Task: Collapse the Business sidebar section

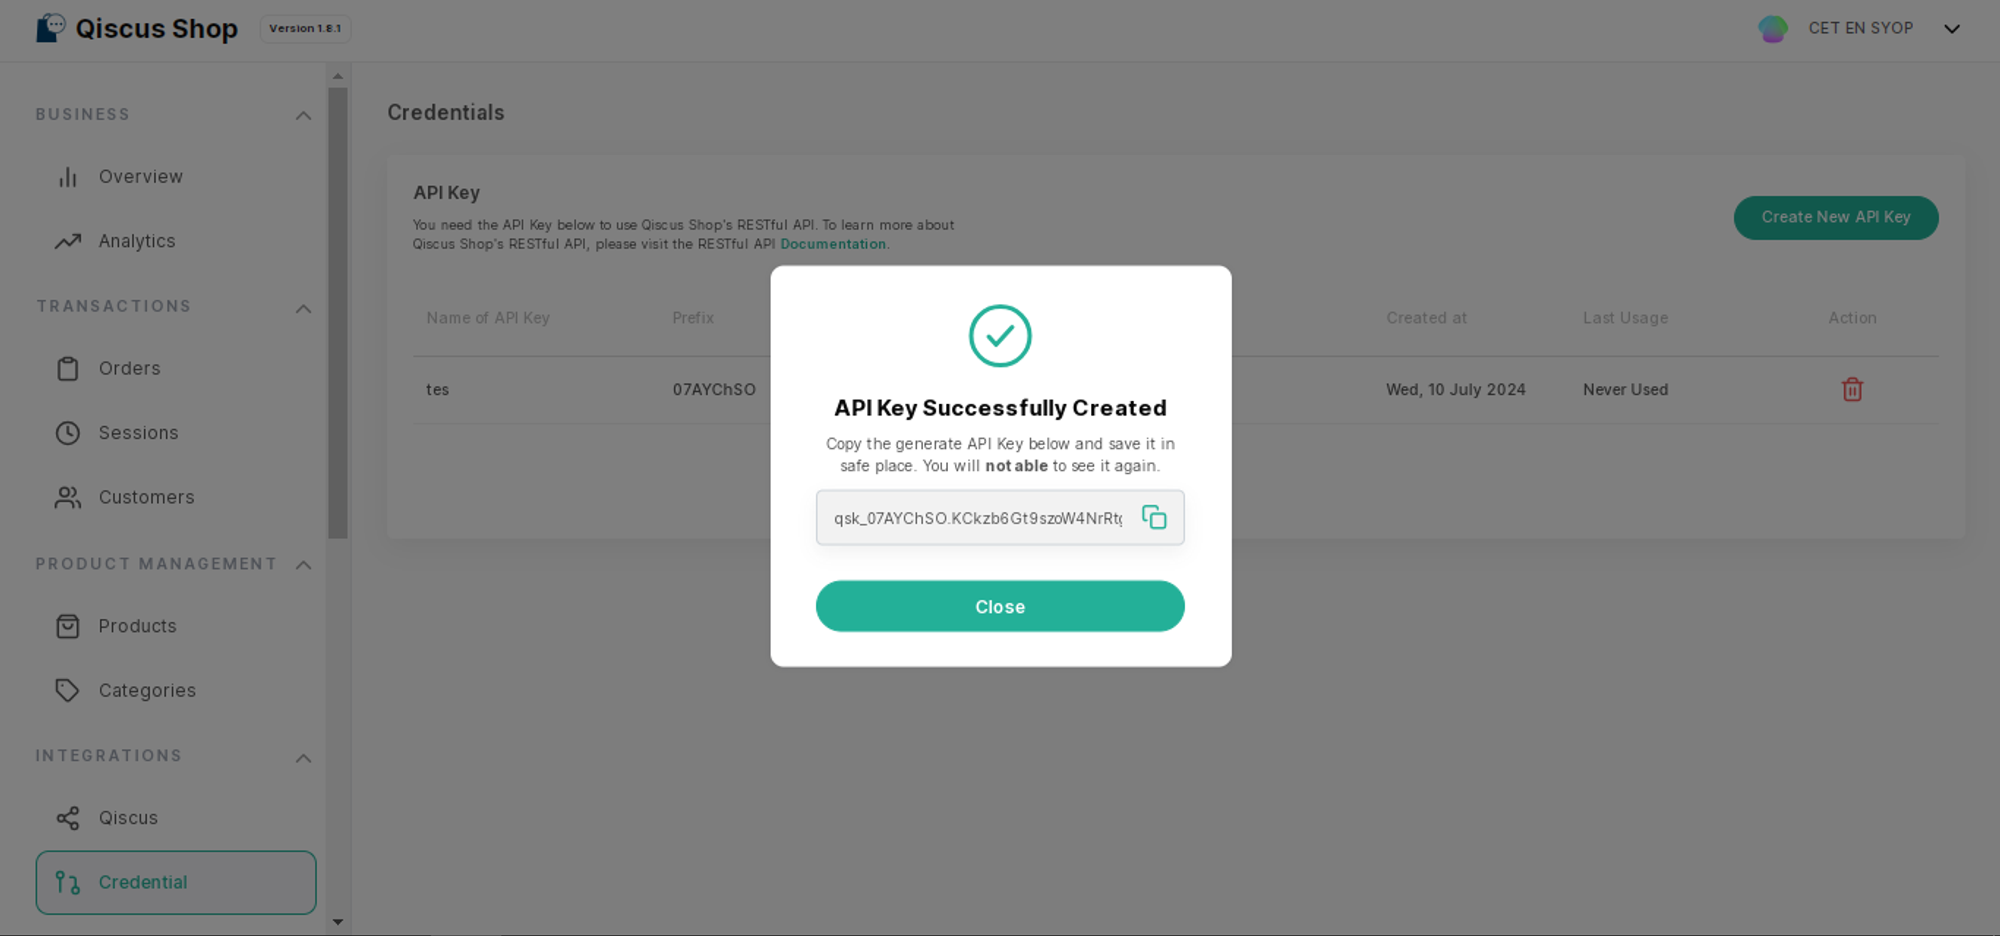Action: pyautogui.click(x=303, y=115)
